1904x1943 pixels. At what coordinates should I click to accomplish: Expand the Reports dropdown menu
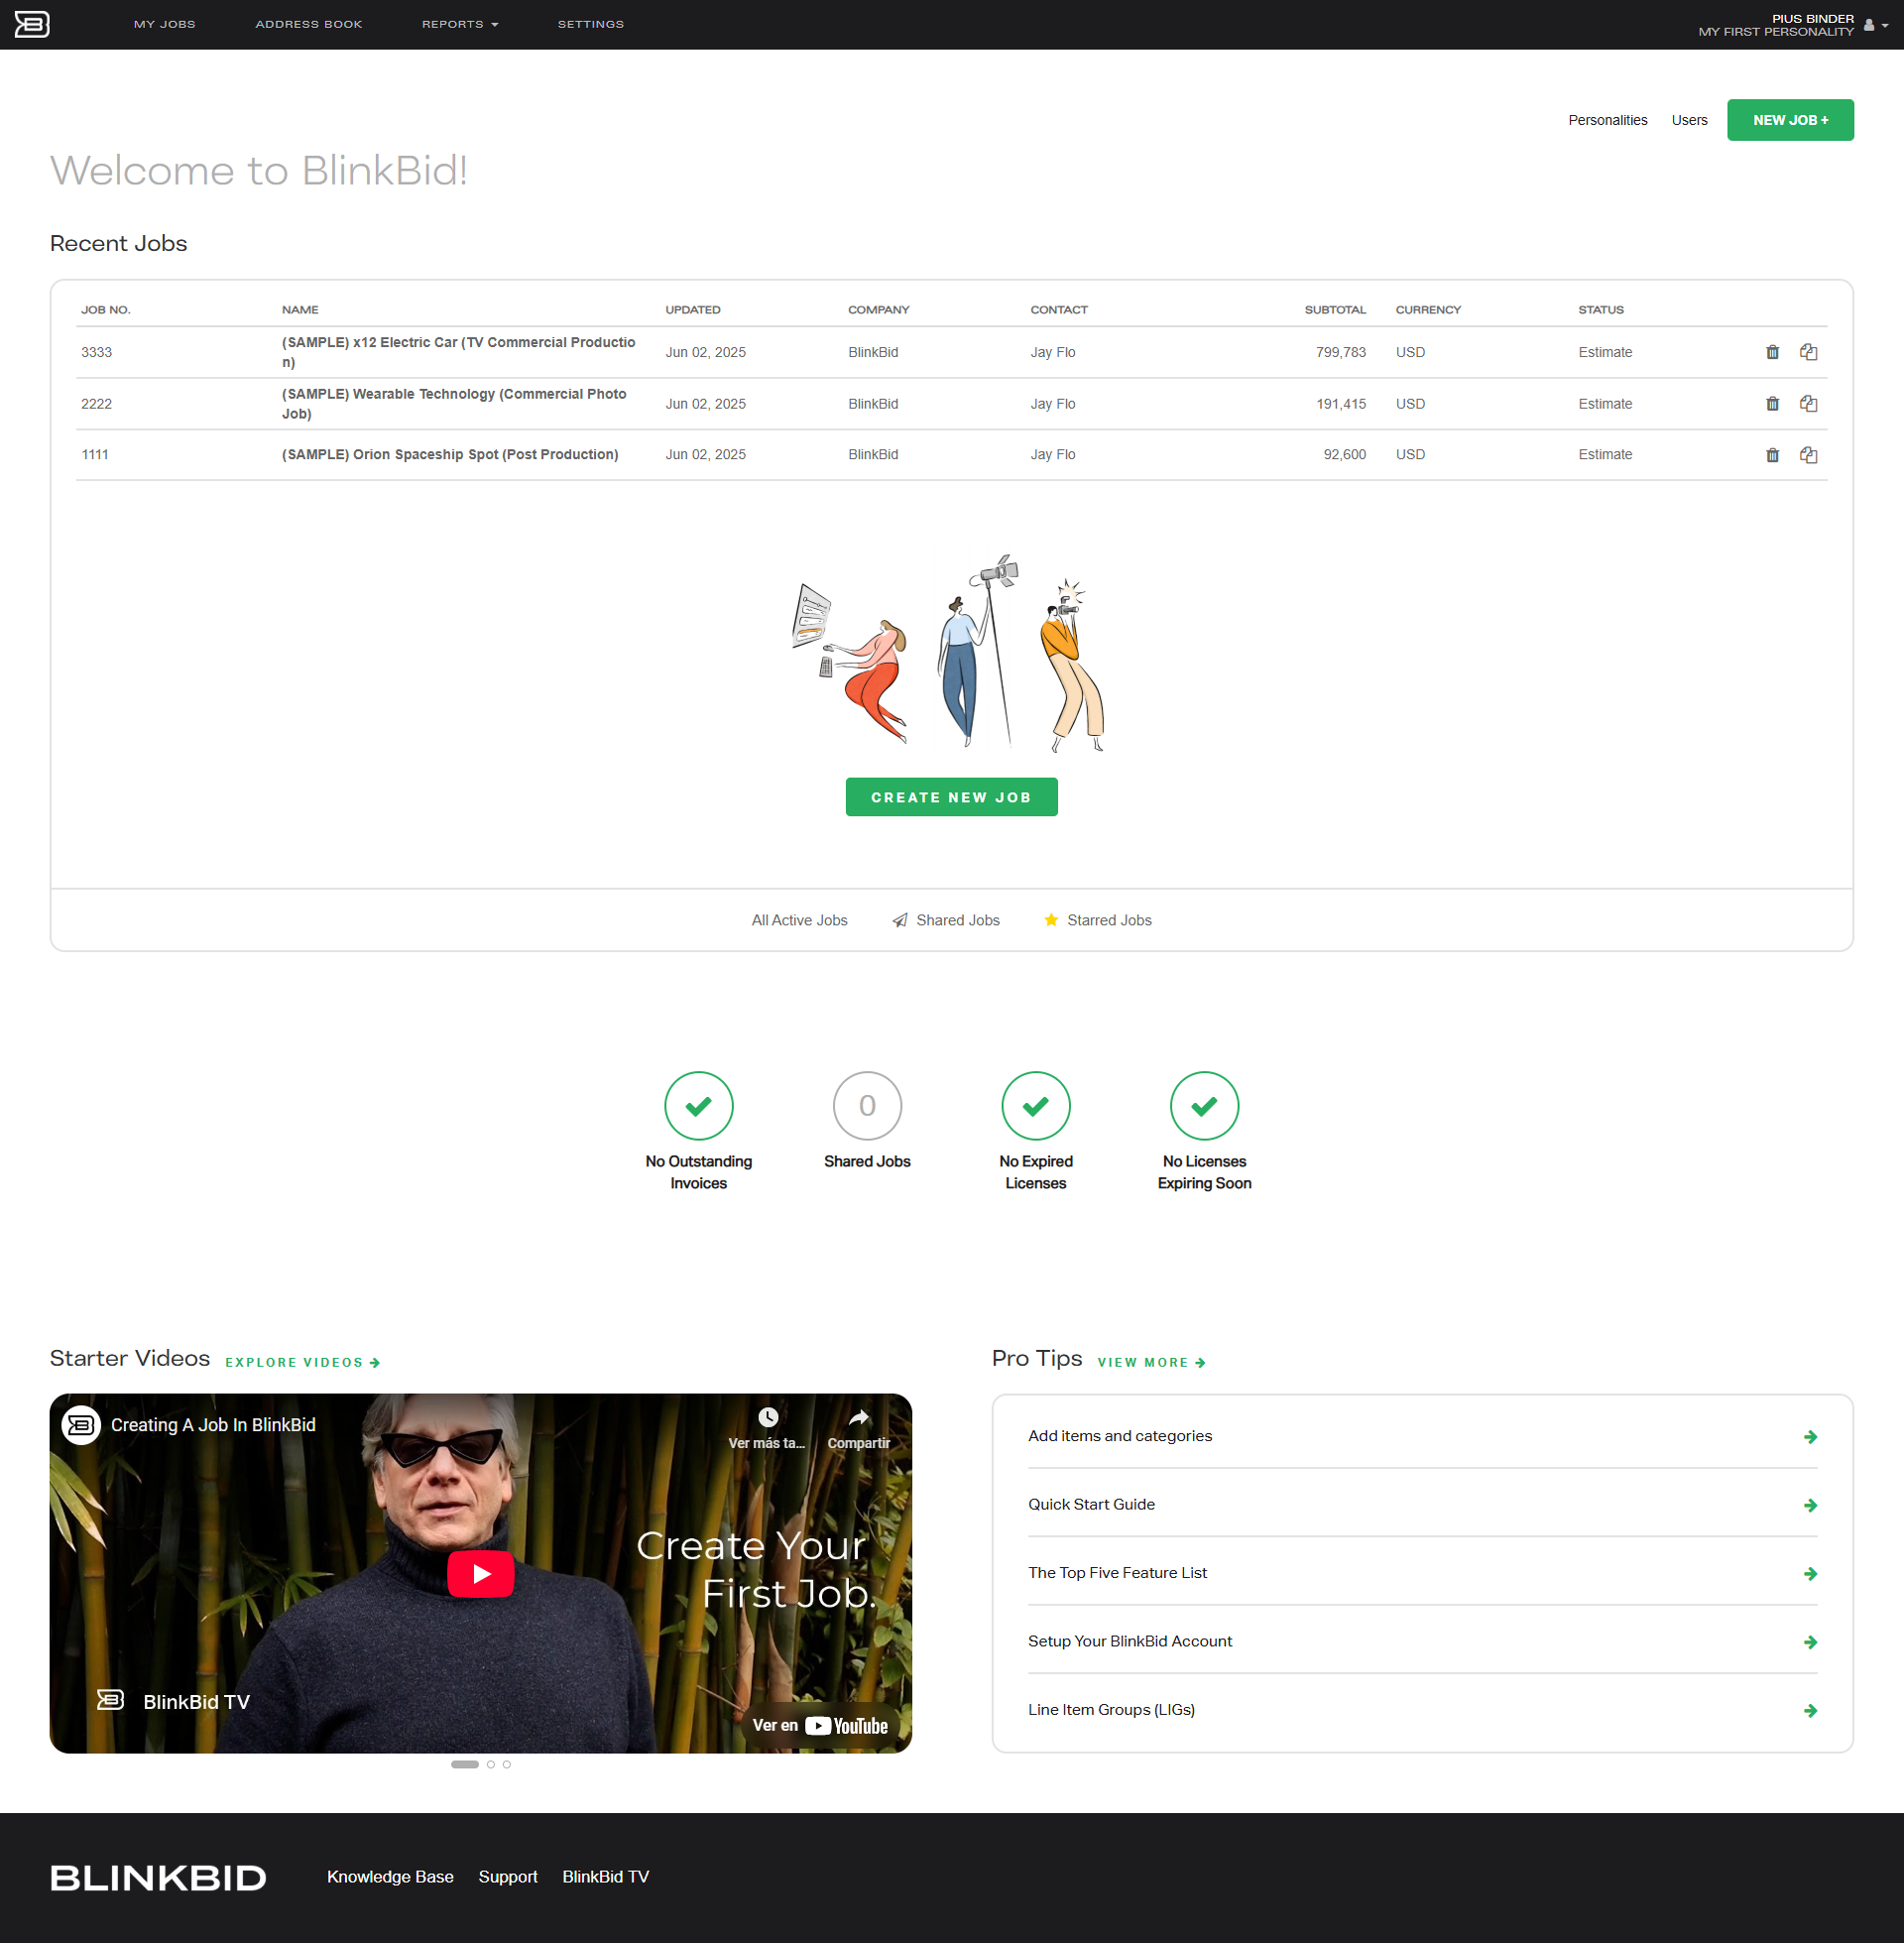pos(460,24)
